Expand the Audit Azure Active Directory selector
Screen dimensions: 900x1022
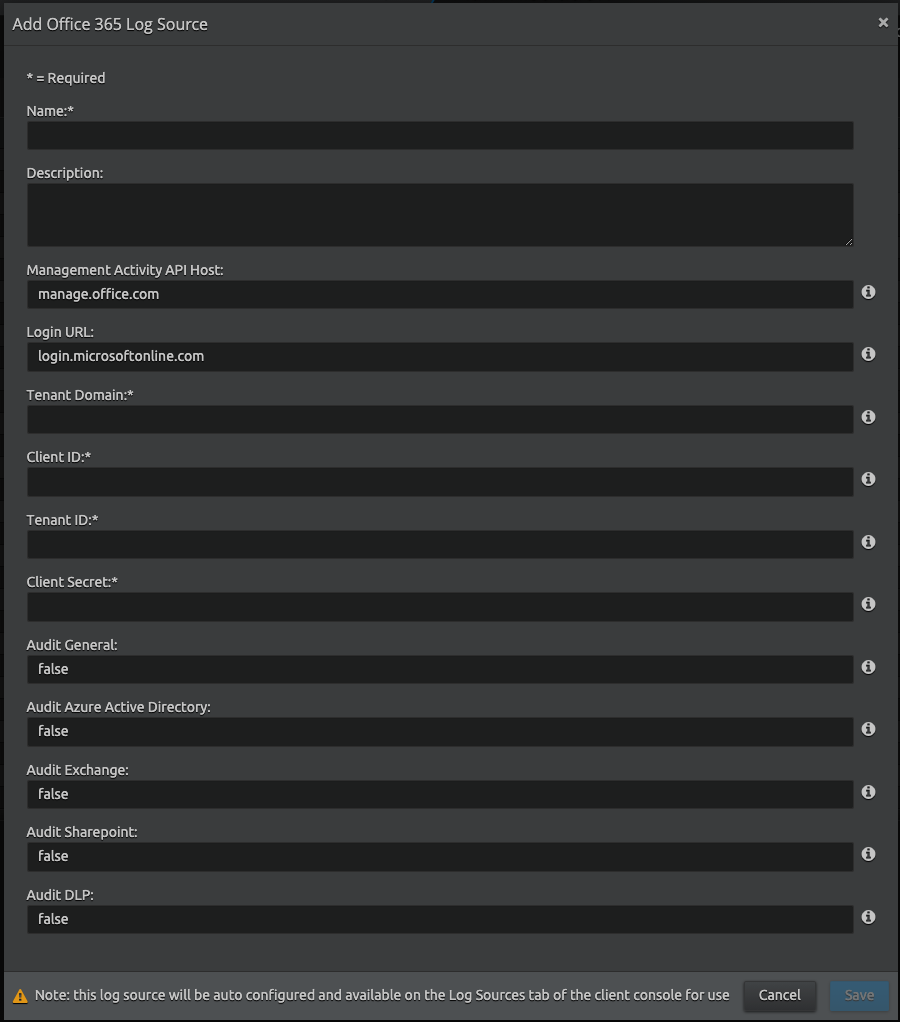click(x=440, y=731)
